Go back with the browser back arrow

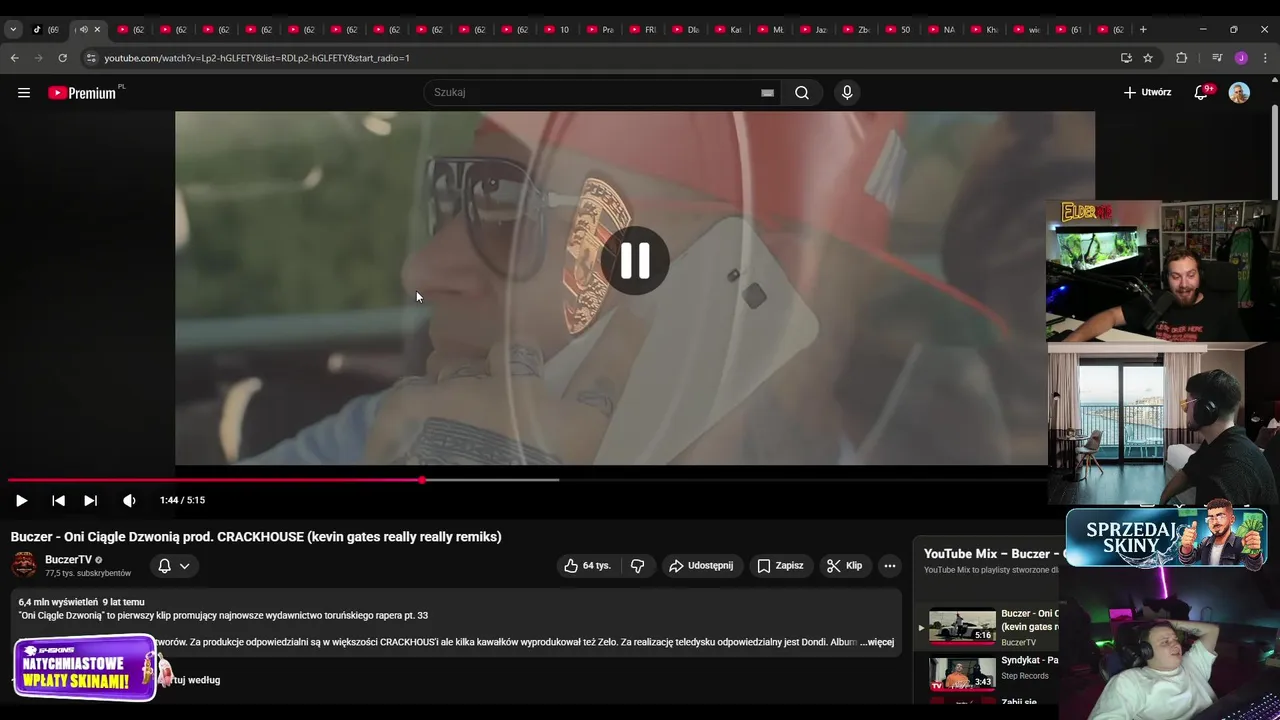pos(14,58)
